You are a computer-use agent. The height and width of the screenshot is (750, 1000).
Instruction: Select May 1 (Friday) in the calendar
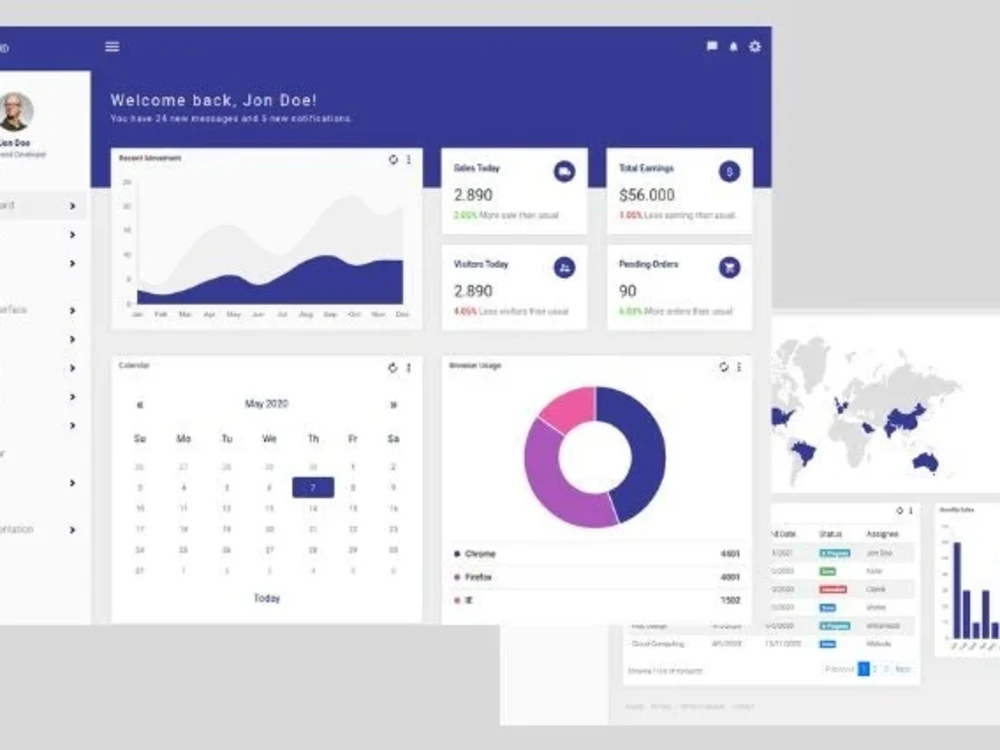[353, 467]
